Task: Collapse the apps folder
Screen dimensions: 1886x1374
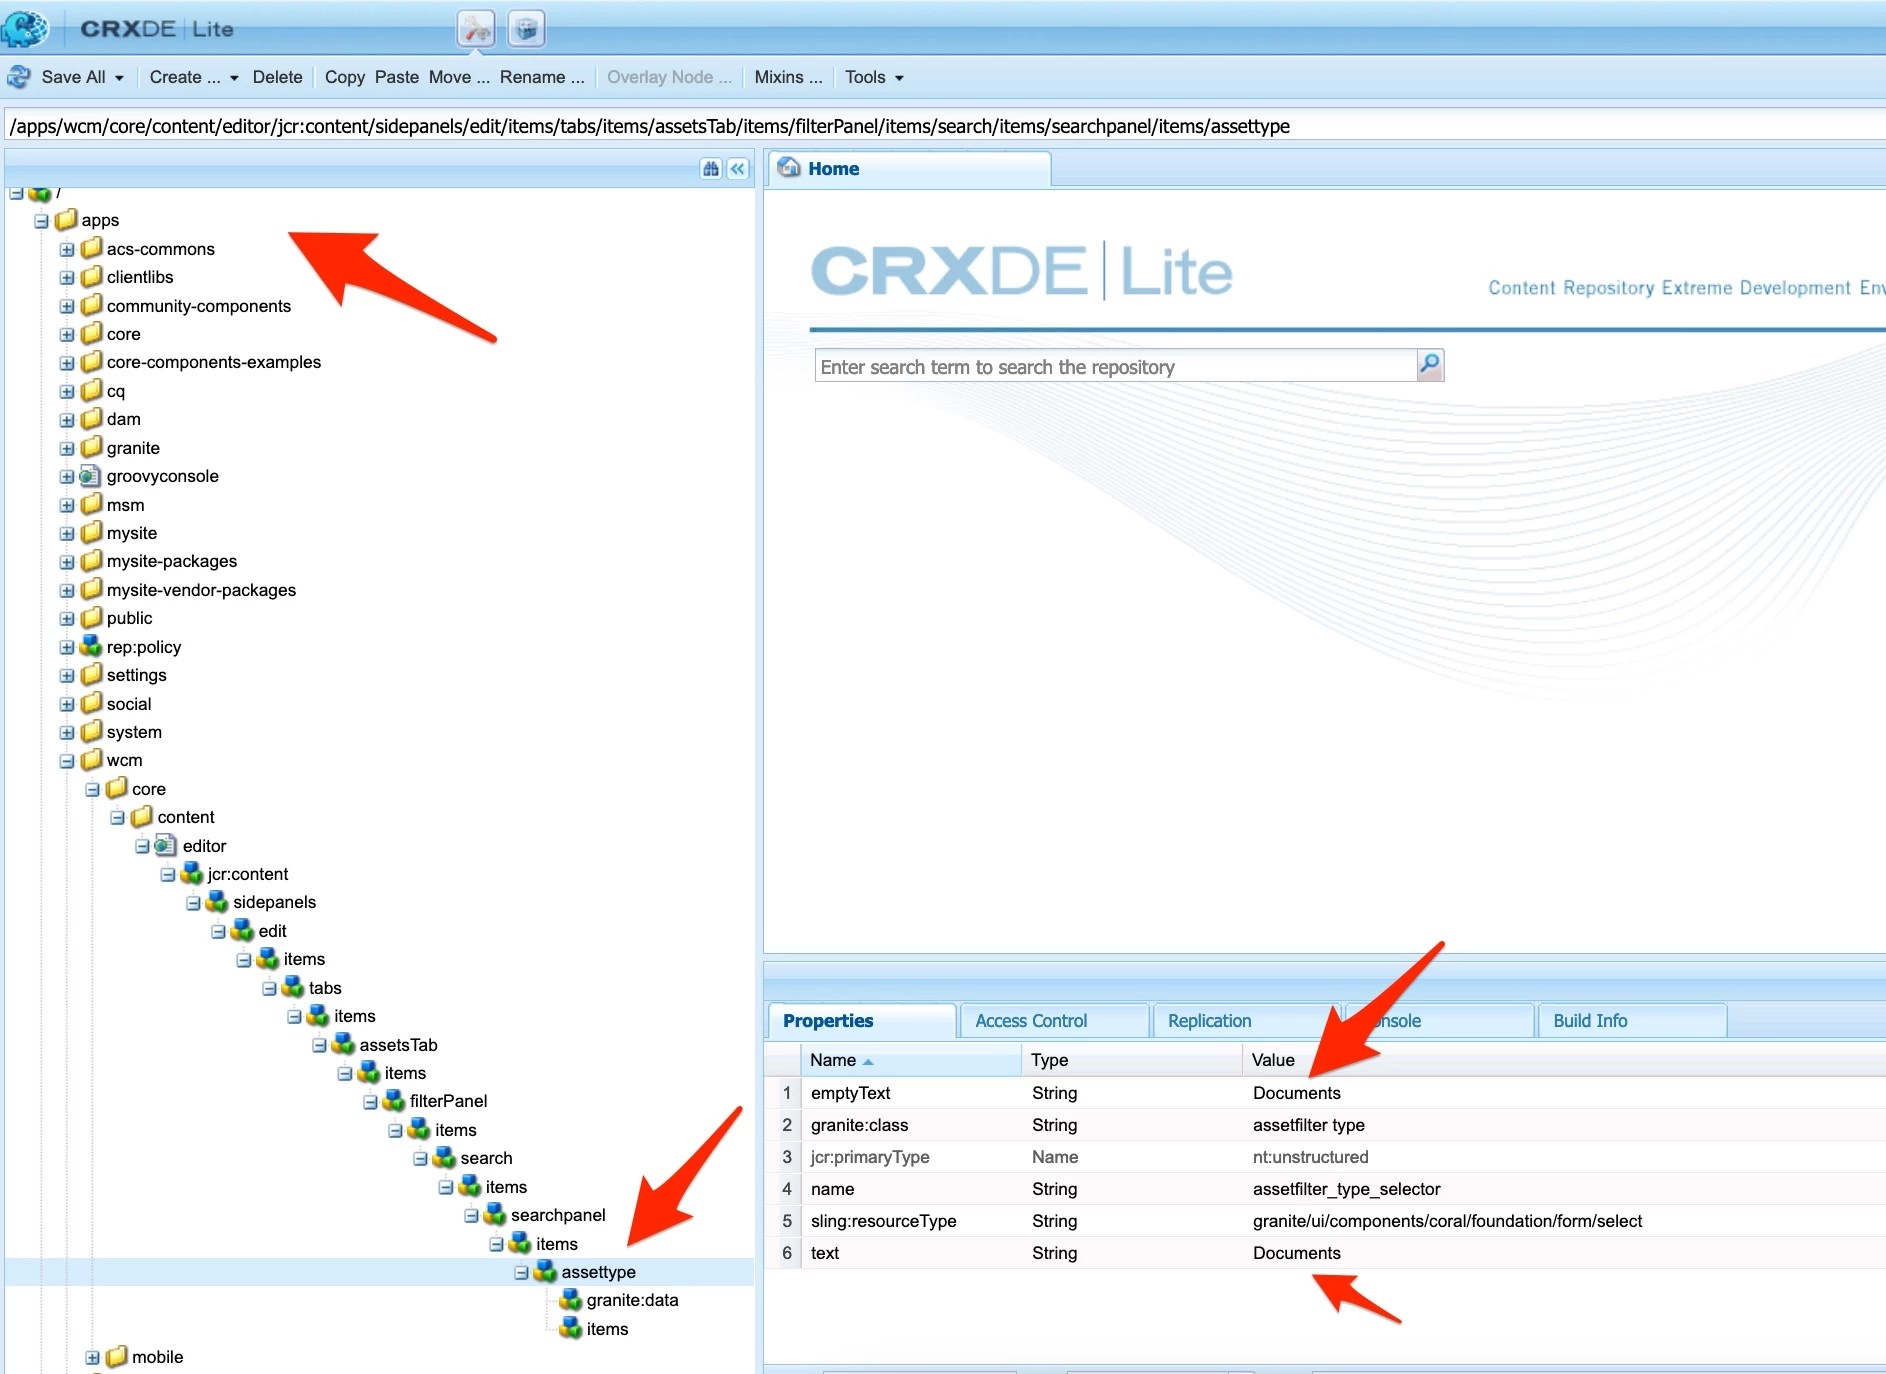Action: coord(42,221)
